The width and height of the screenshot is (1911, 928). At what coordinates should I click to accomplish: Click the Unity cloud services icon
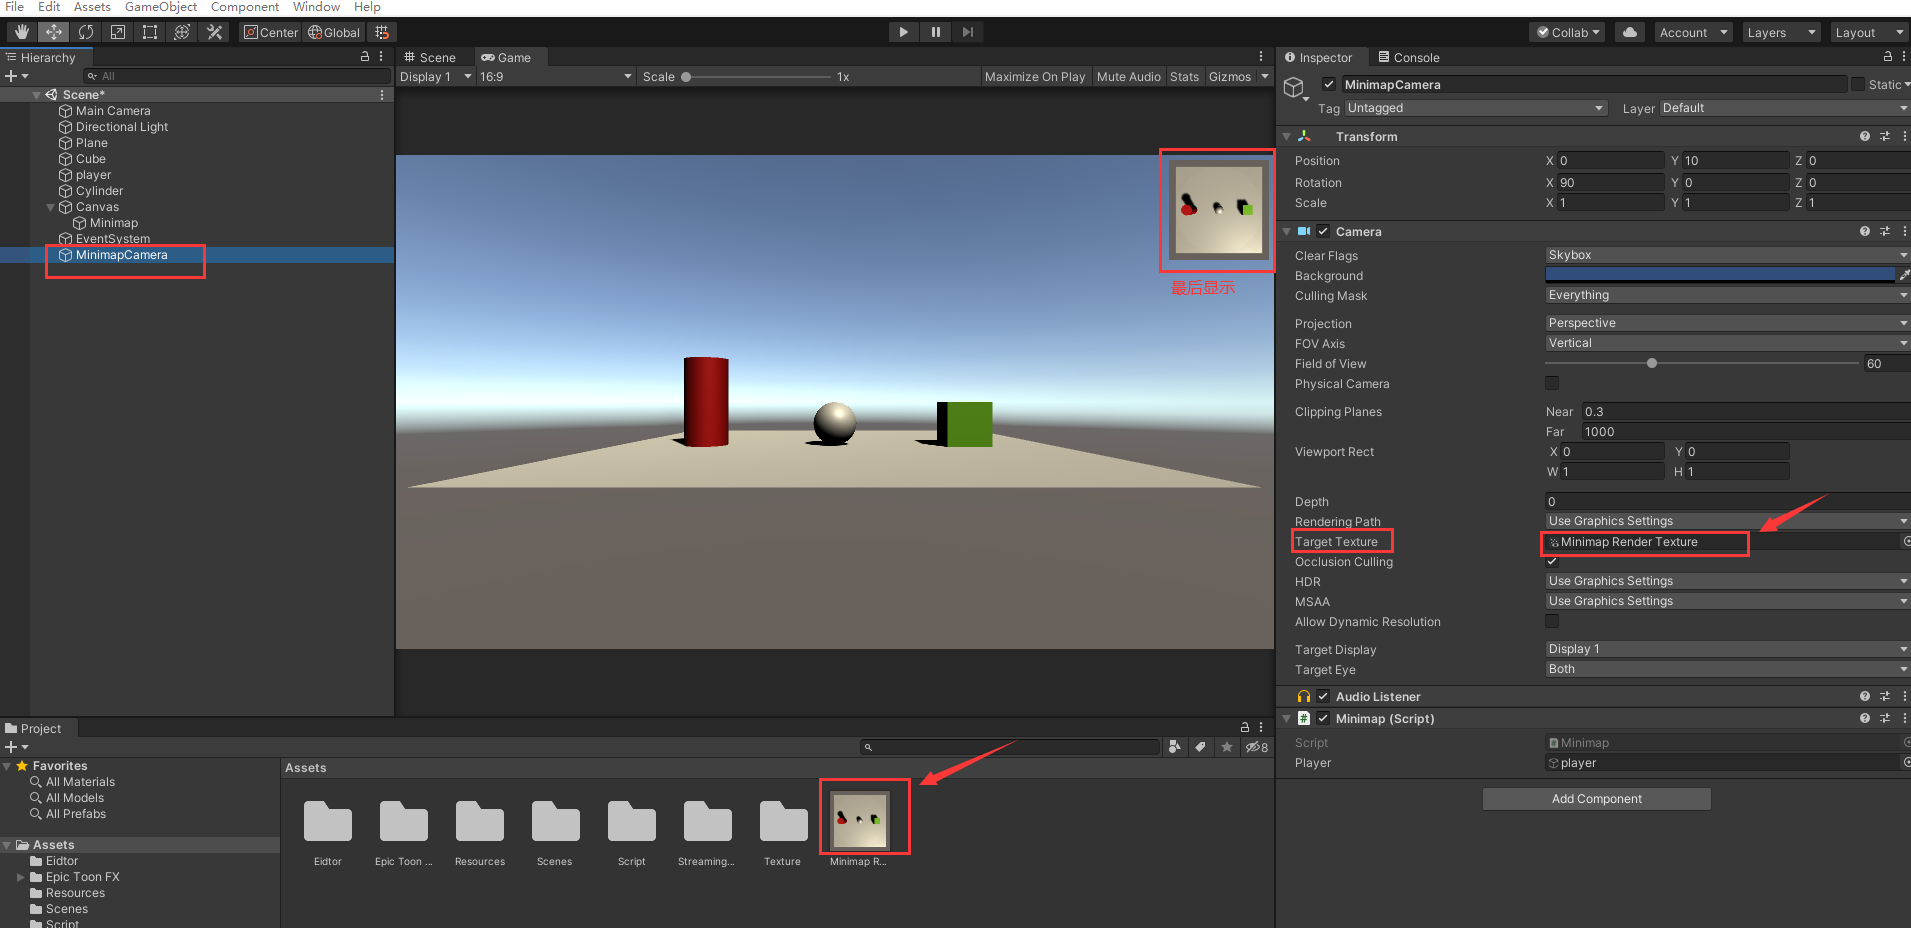(x=1629, y=31)
